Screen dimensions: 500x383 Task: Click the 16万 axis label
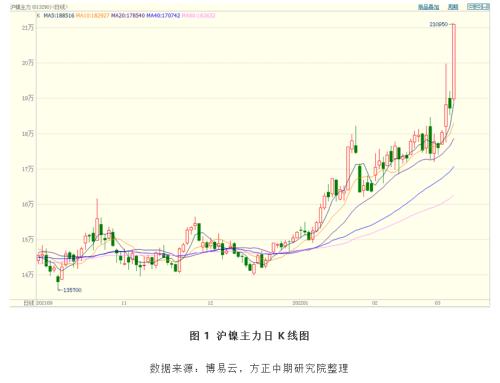(28, 204)
